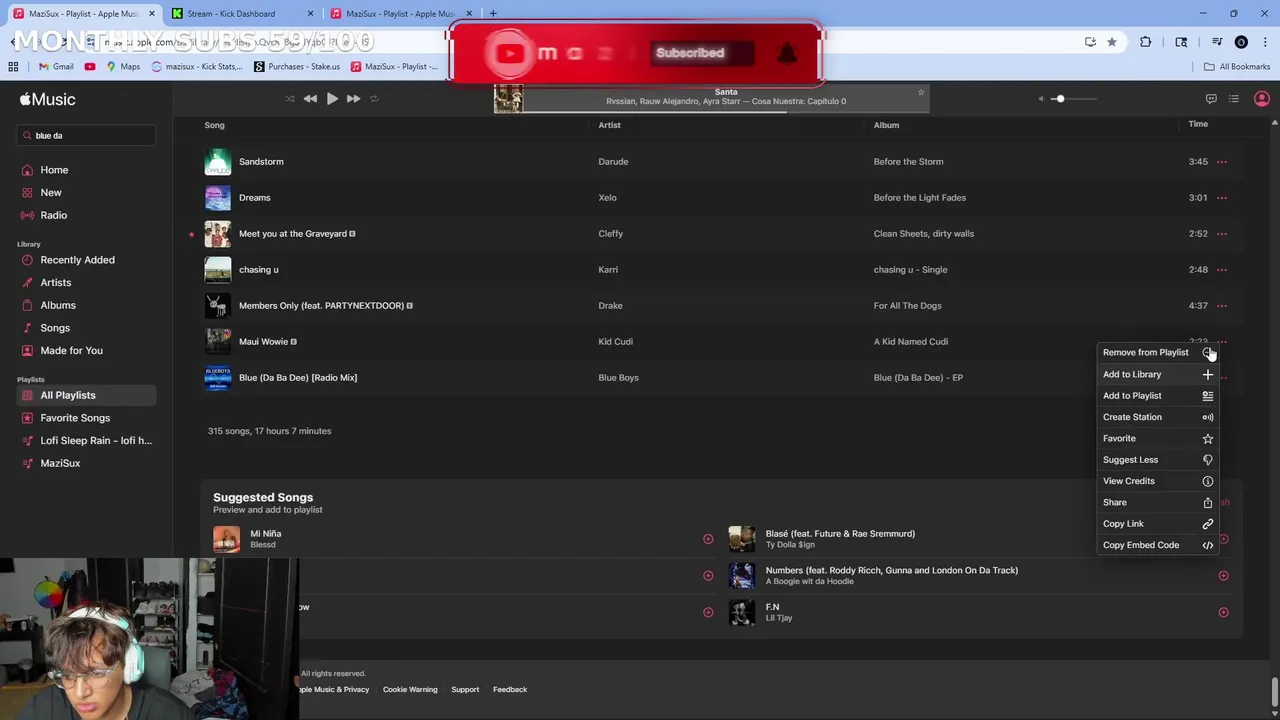Open album Before the Light Fades
This screenshot has width=1280, height=720.
point(920,198)
